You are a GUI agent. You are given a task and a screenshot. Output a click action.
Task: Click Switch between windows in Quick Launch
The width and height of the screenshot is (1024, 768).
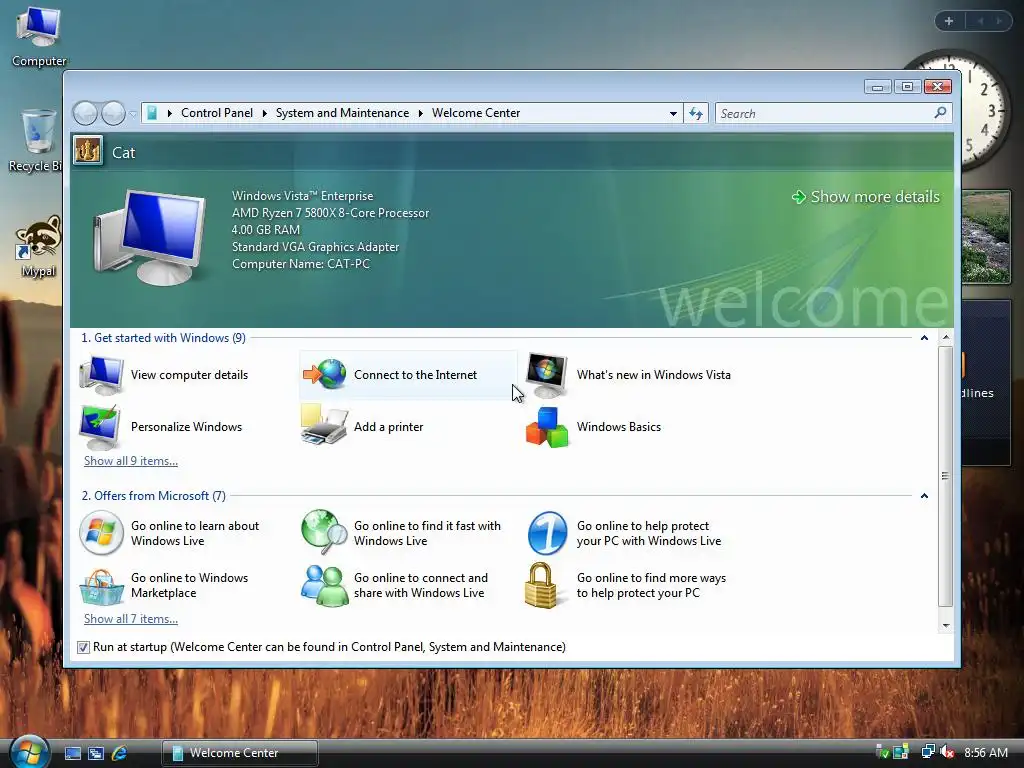[x=96, y=753]
